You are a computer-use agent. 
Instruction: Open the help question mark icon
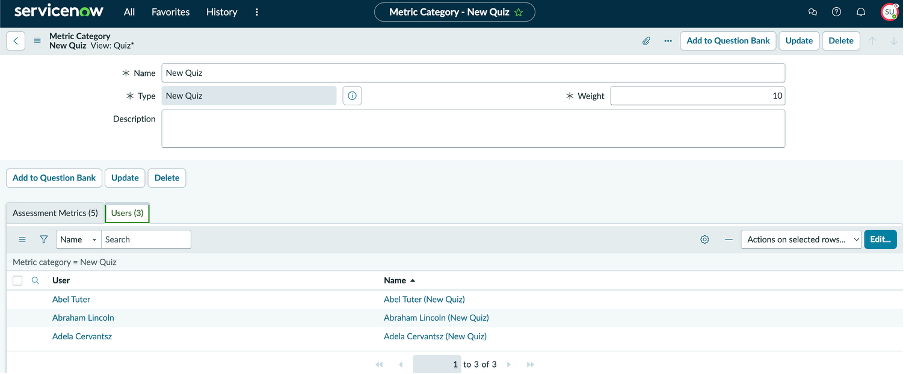pos(837,12)
